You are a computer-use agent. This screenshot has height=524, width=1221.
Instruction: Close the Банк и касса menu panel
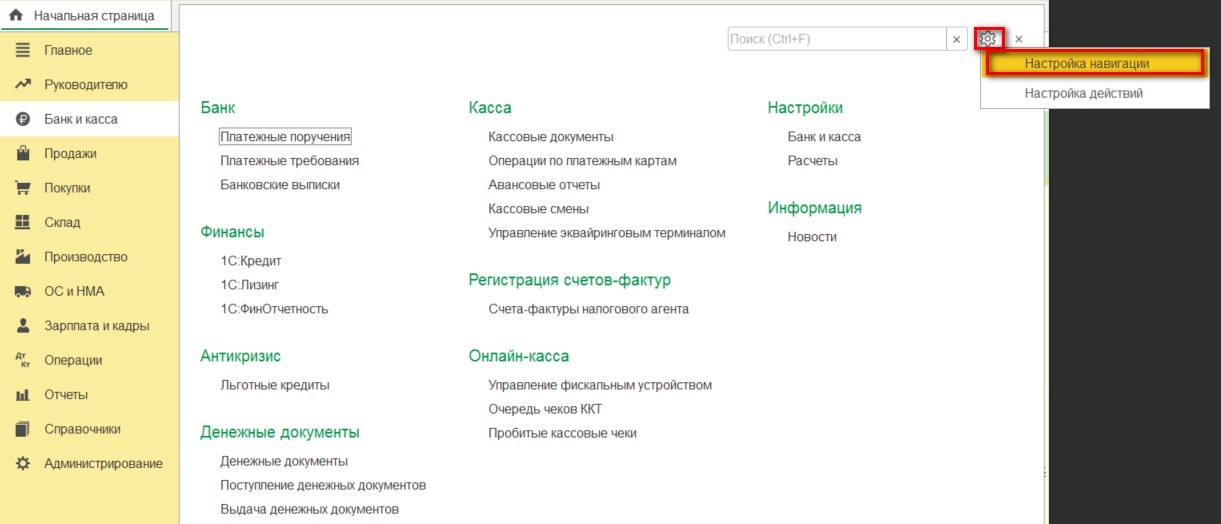(x=1019, y=39)
